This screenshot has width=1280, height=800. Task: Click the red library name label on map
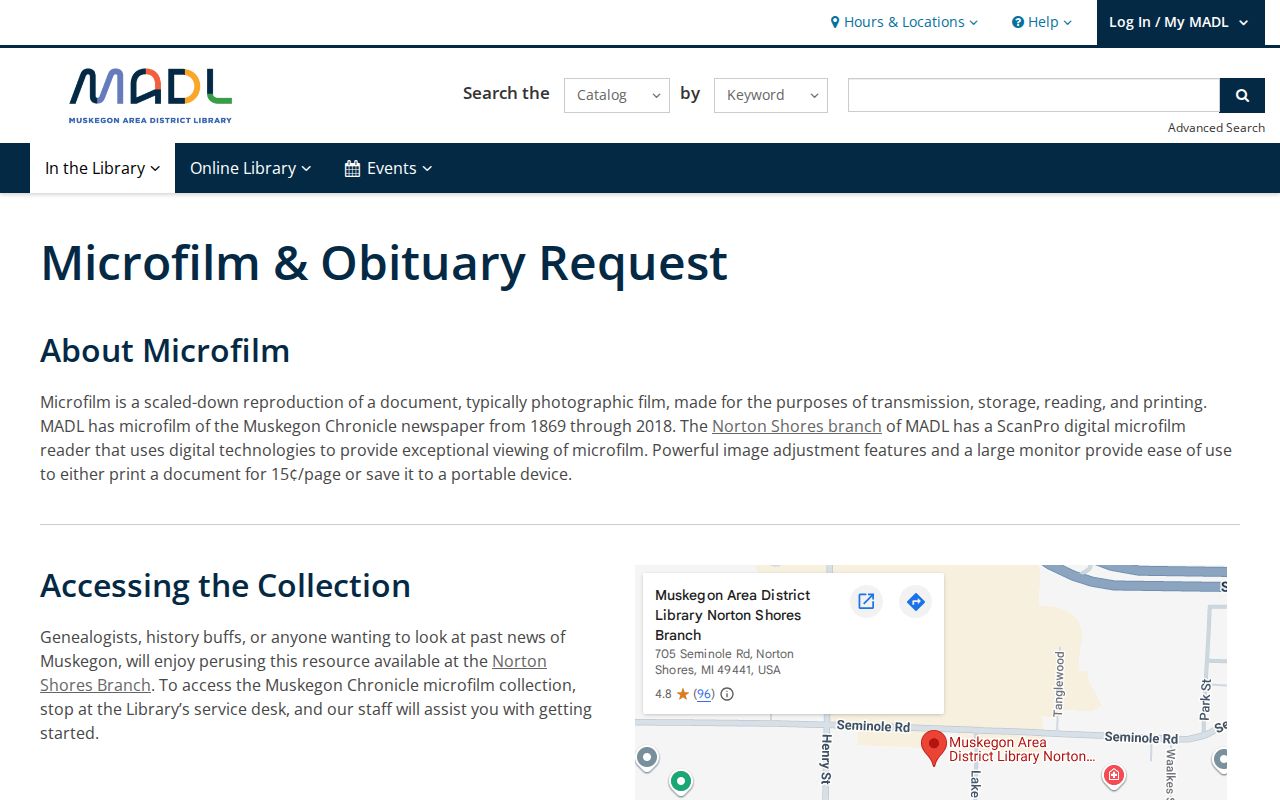point(1022,749)
